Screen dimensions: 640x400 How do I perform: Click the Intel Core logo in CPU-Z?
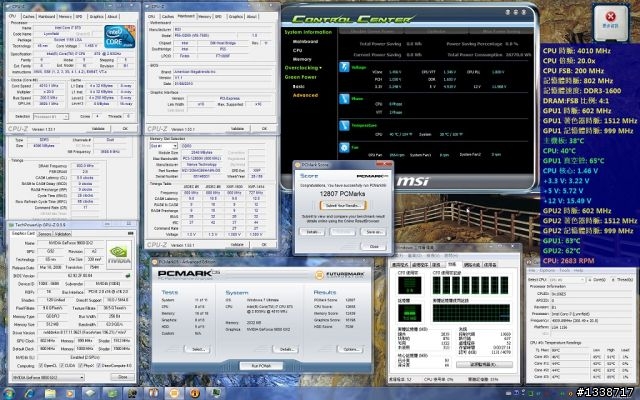119,37
